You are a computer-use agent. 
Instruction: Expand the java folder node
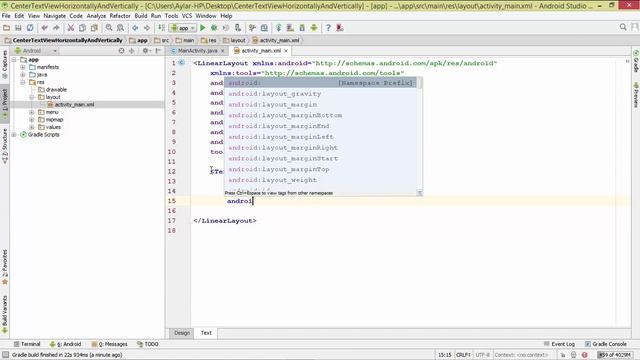click(x=23, y=75)
